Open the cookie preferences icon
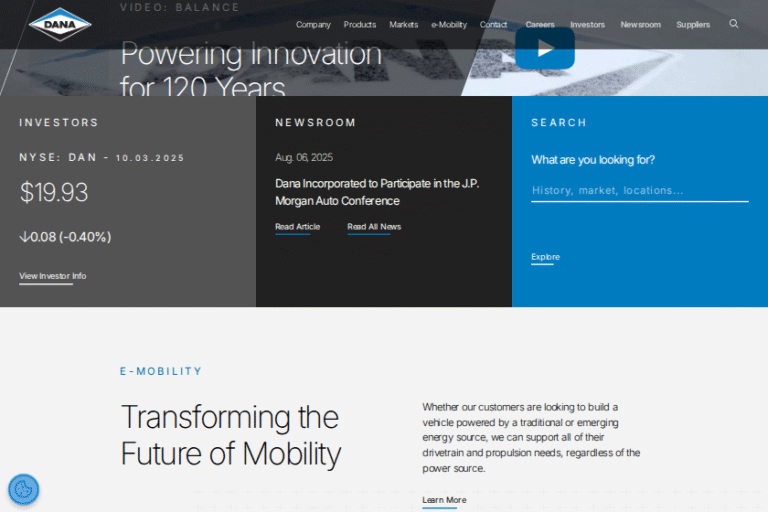 pyautogui.click(x=23, y=490)
